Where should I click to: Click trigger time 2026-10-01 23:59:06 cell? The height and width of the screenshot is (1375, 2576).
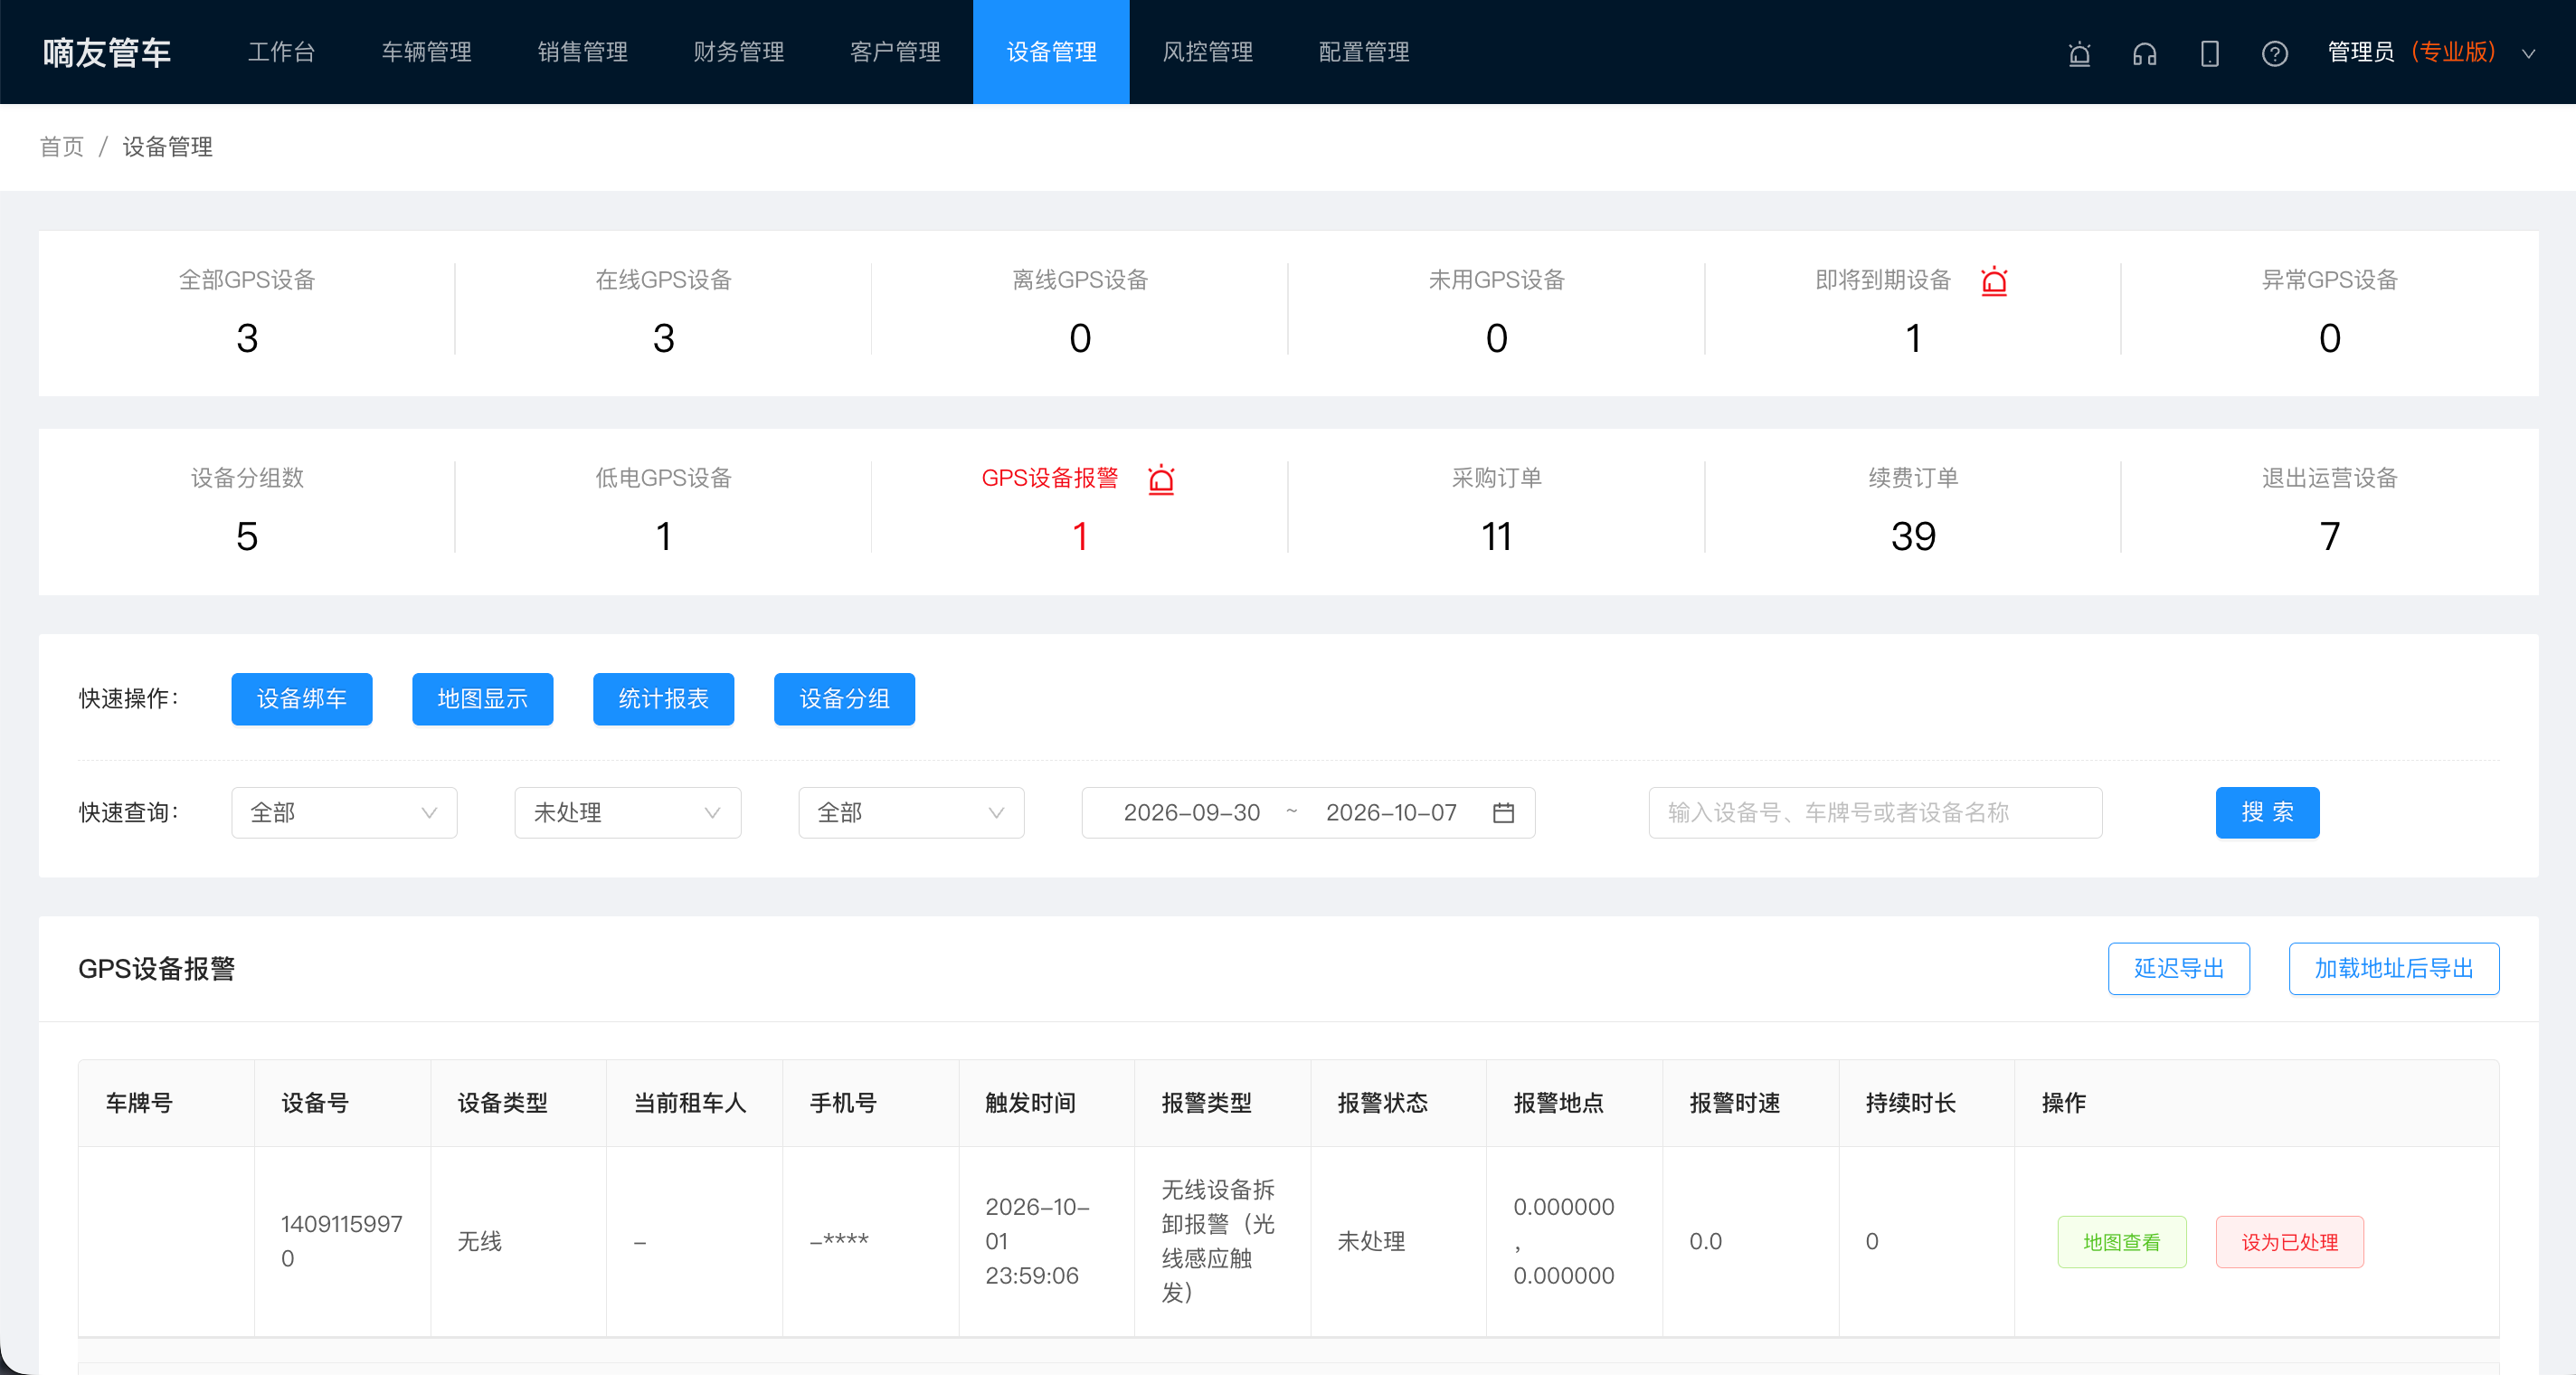[1046, 1241]
